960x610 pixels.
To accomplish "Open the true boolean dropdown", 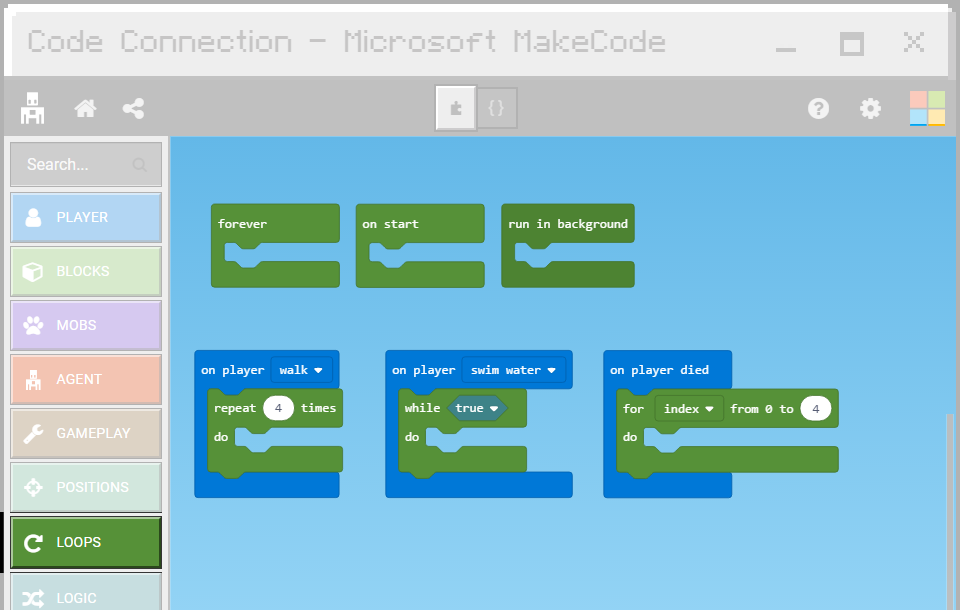I will click(477, 408).
